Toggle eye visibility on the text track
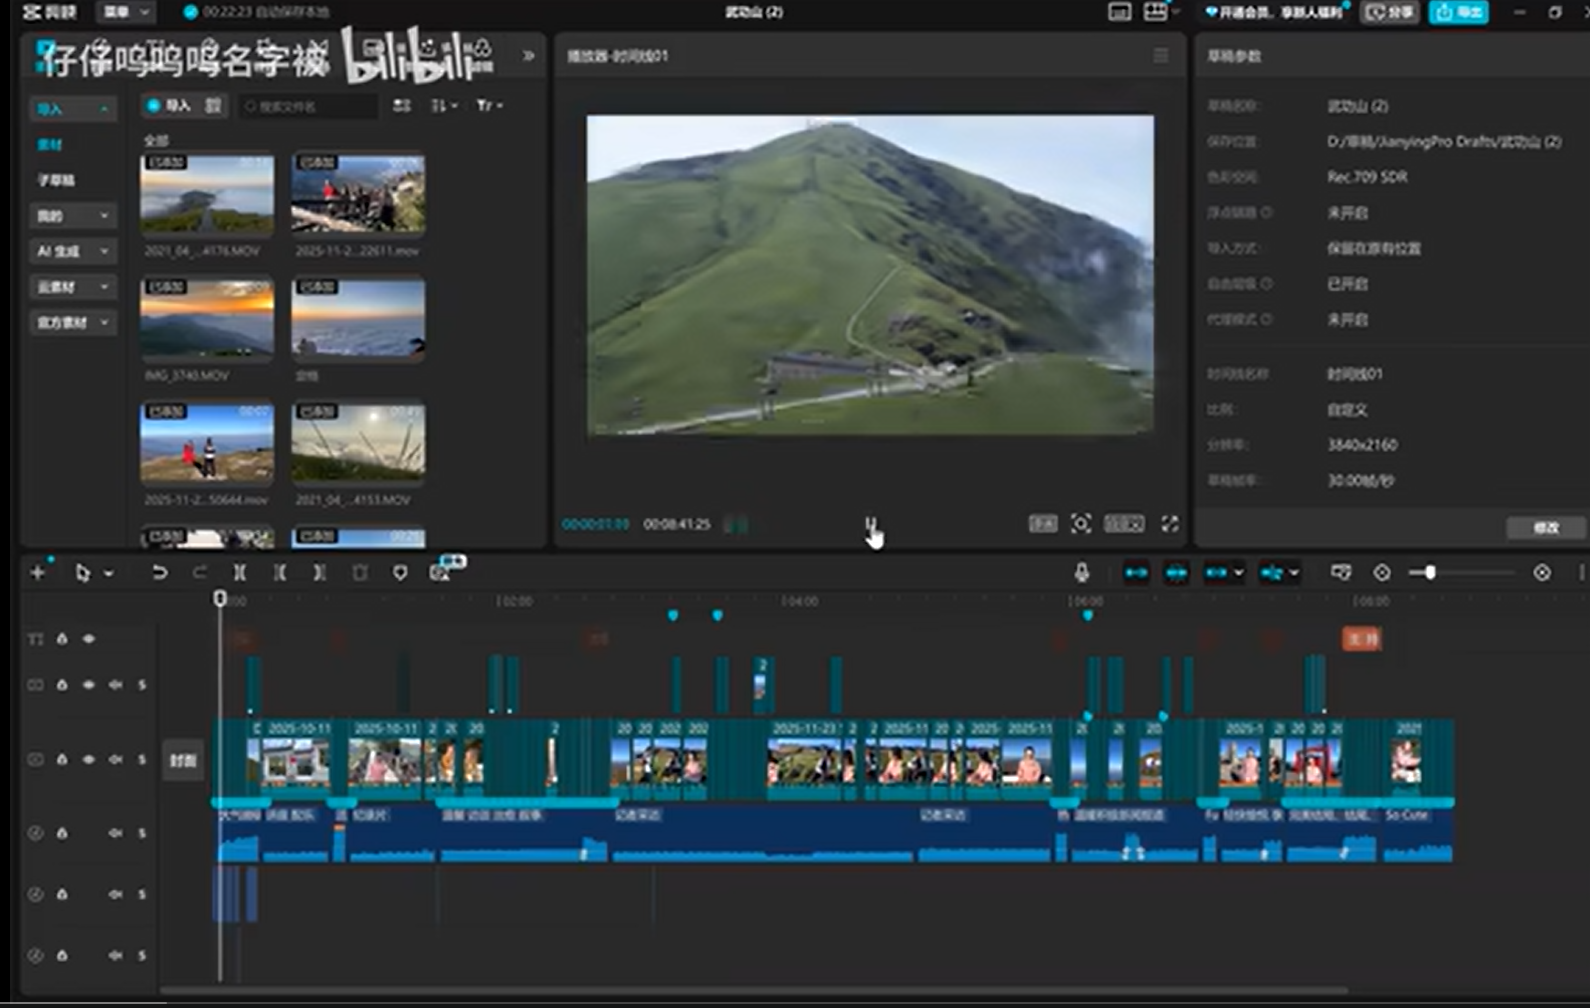The width and height of the screenshot is (1590, 1008). pos(89,638)
